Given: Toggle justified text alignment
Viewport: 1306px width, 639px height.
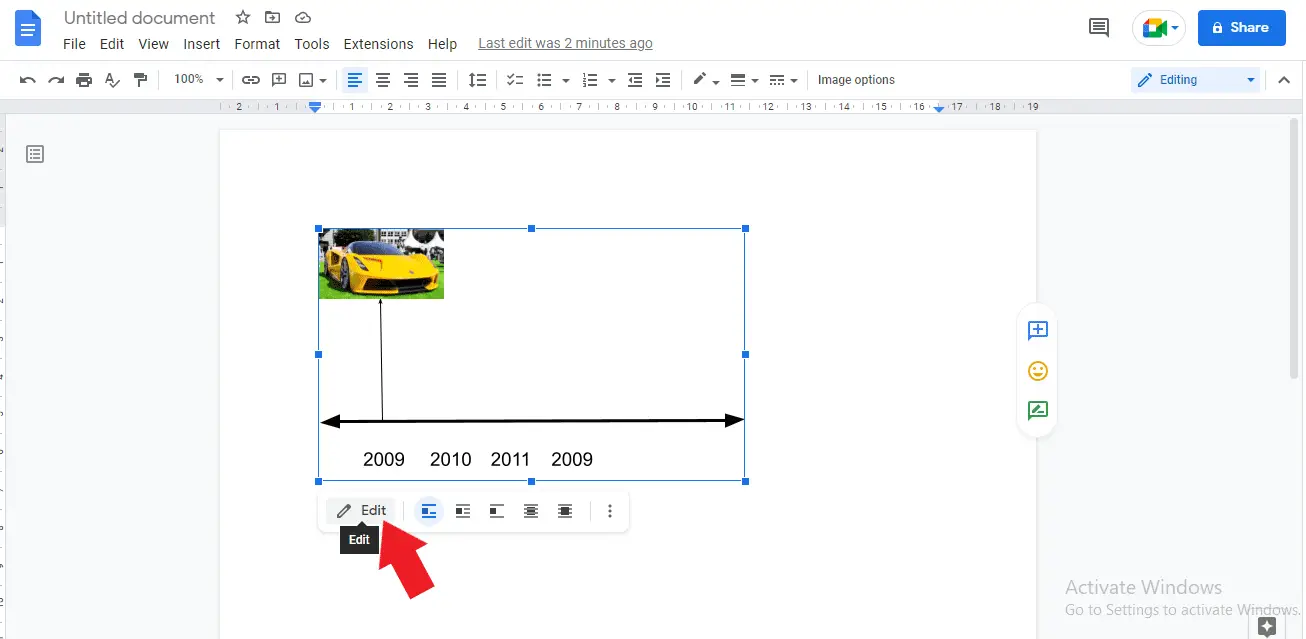Looking at the screenshot, I should (x=438, y=79).
